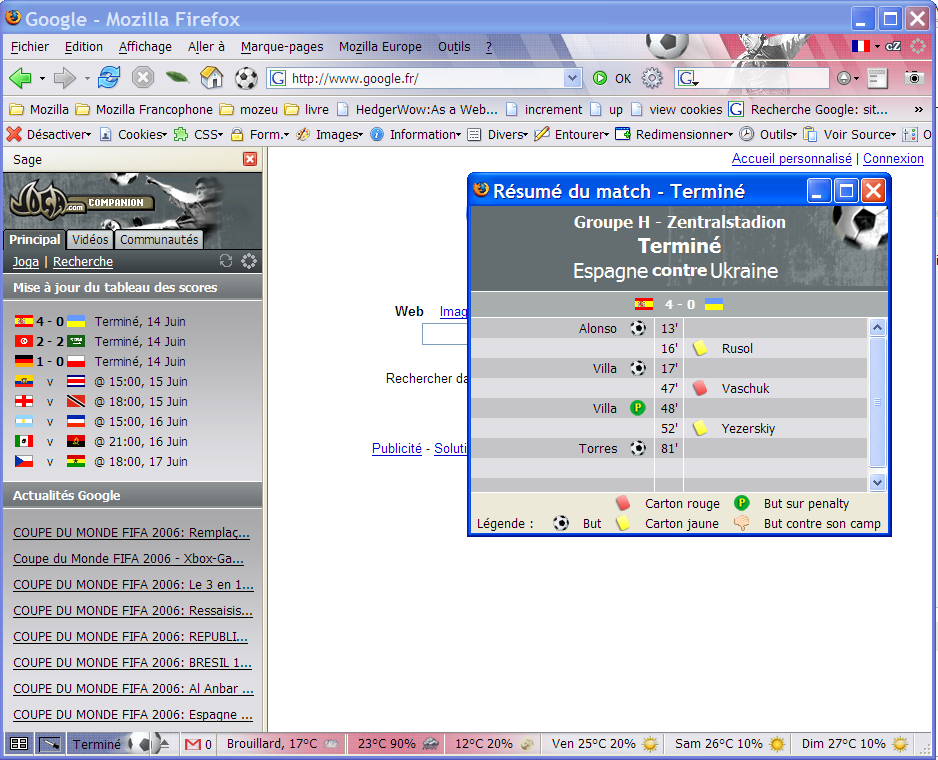Image resolution: width=938 pixels, height=760 pixels.
Task: Open the Voir Source toolbar dropdown
Action: (x=849, y=135)
